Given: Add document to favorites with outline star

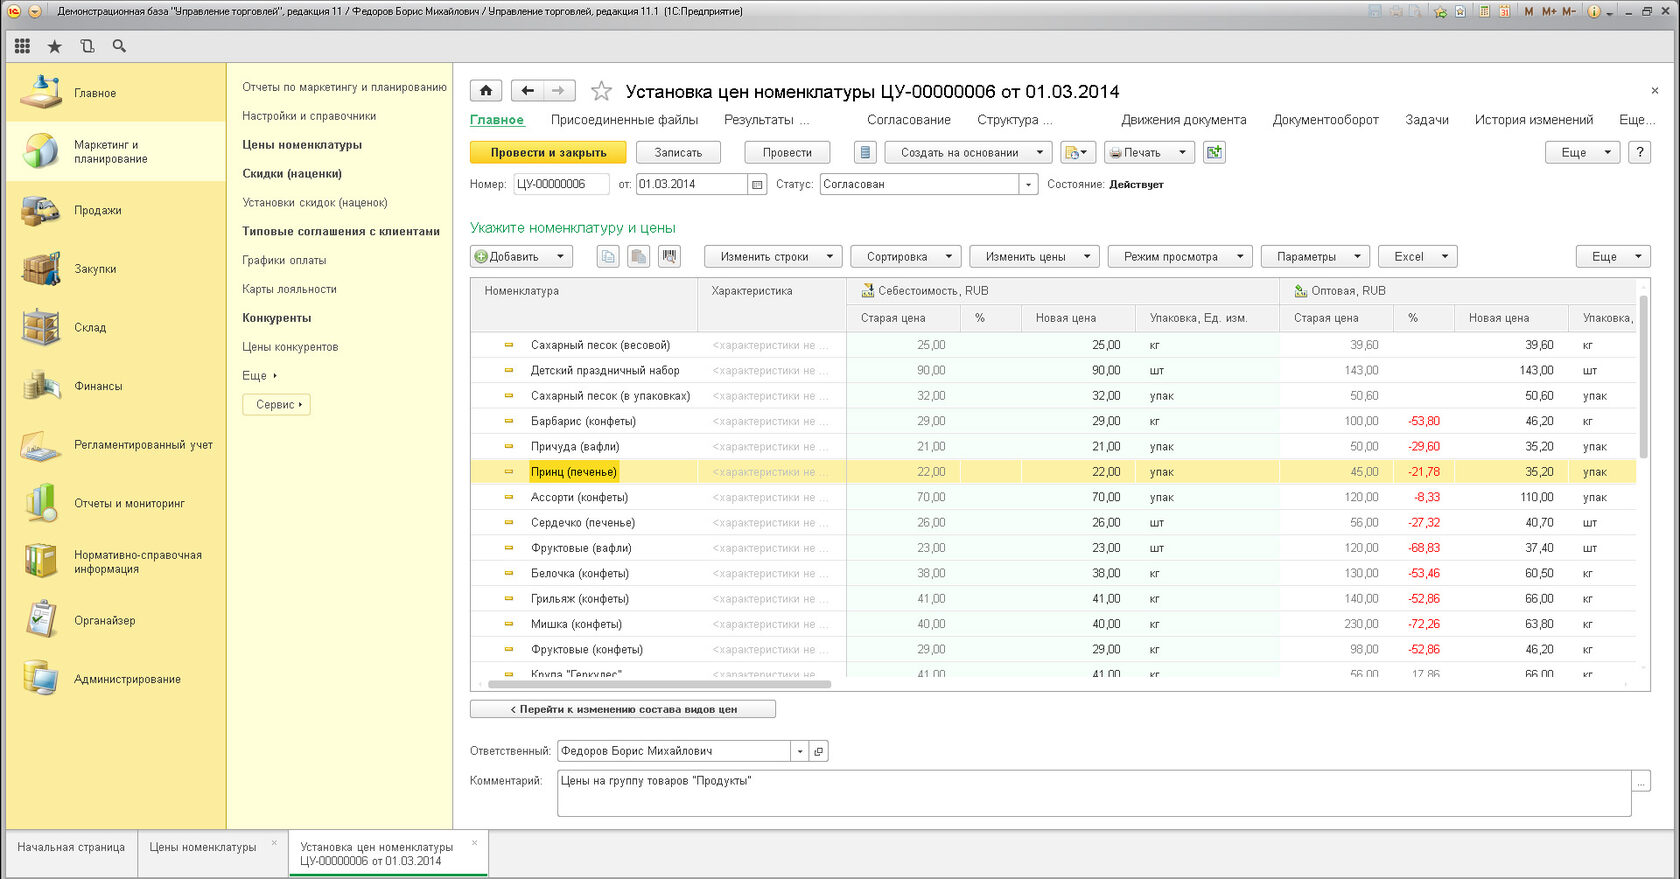Looking at the screenshot, I should coord(601,92).
